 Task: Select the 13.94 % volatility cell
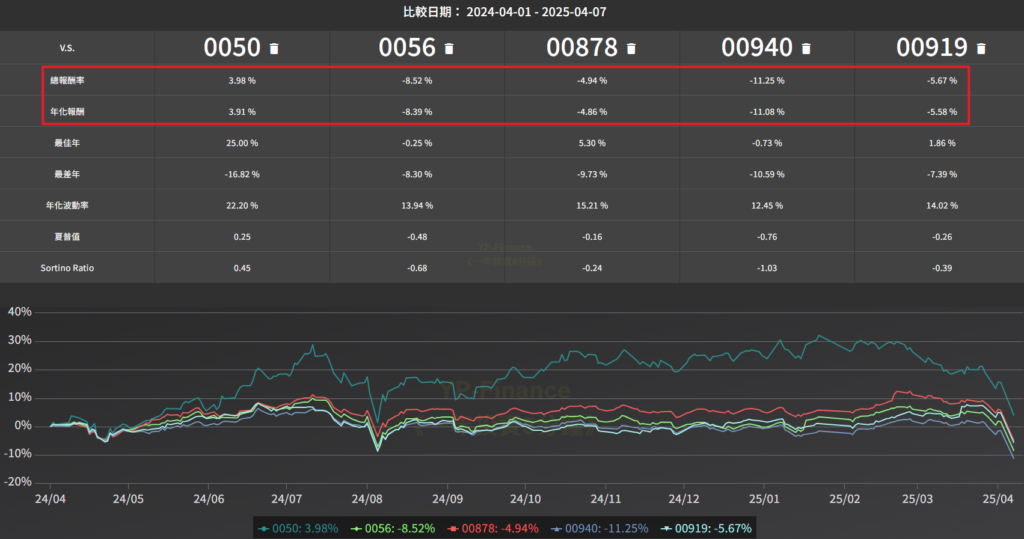click(417, 206)
